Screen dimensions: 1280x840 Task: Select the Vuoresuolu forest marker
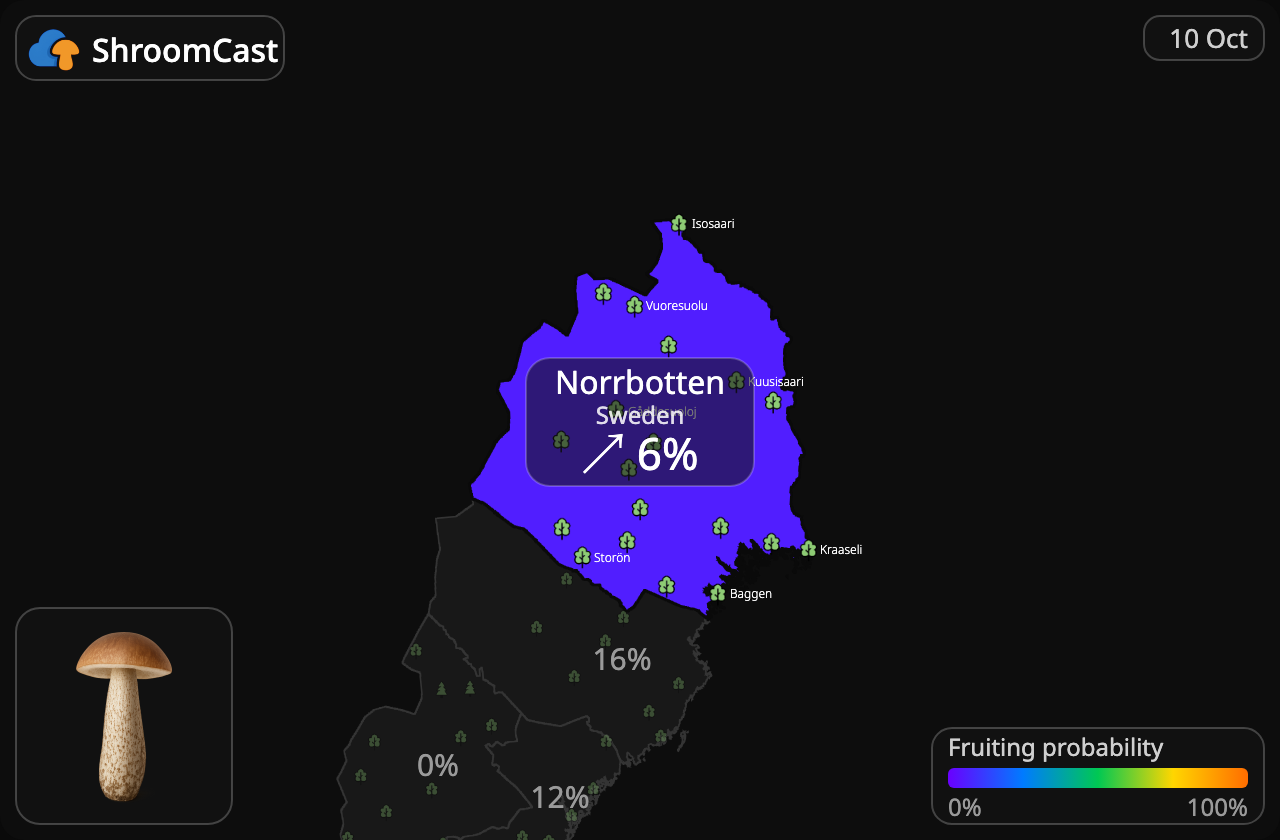click(634, 306)
